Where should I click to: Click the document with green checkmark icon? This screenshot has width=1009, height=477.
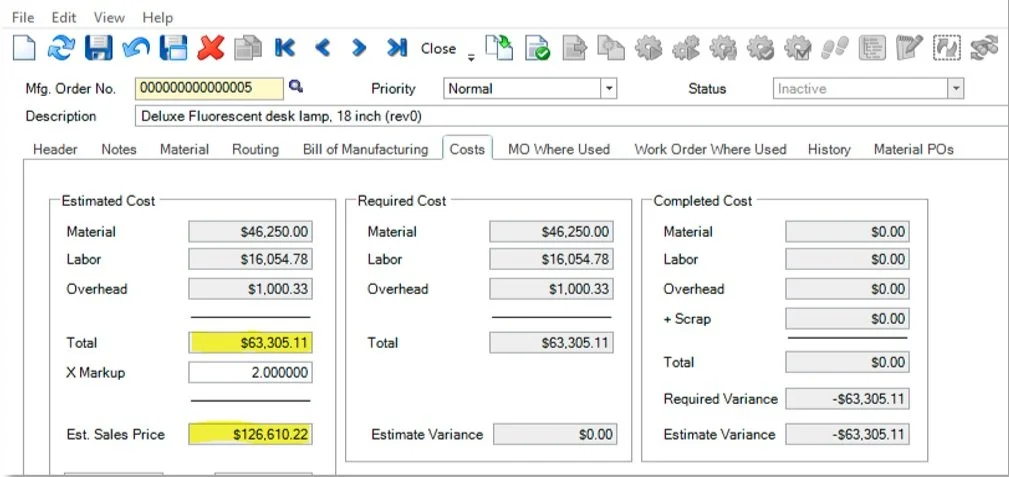537,48
